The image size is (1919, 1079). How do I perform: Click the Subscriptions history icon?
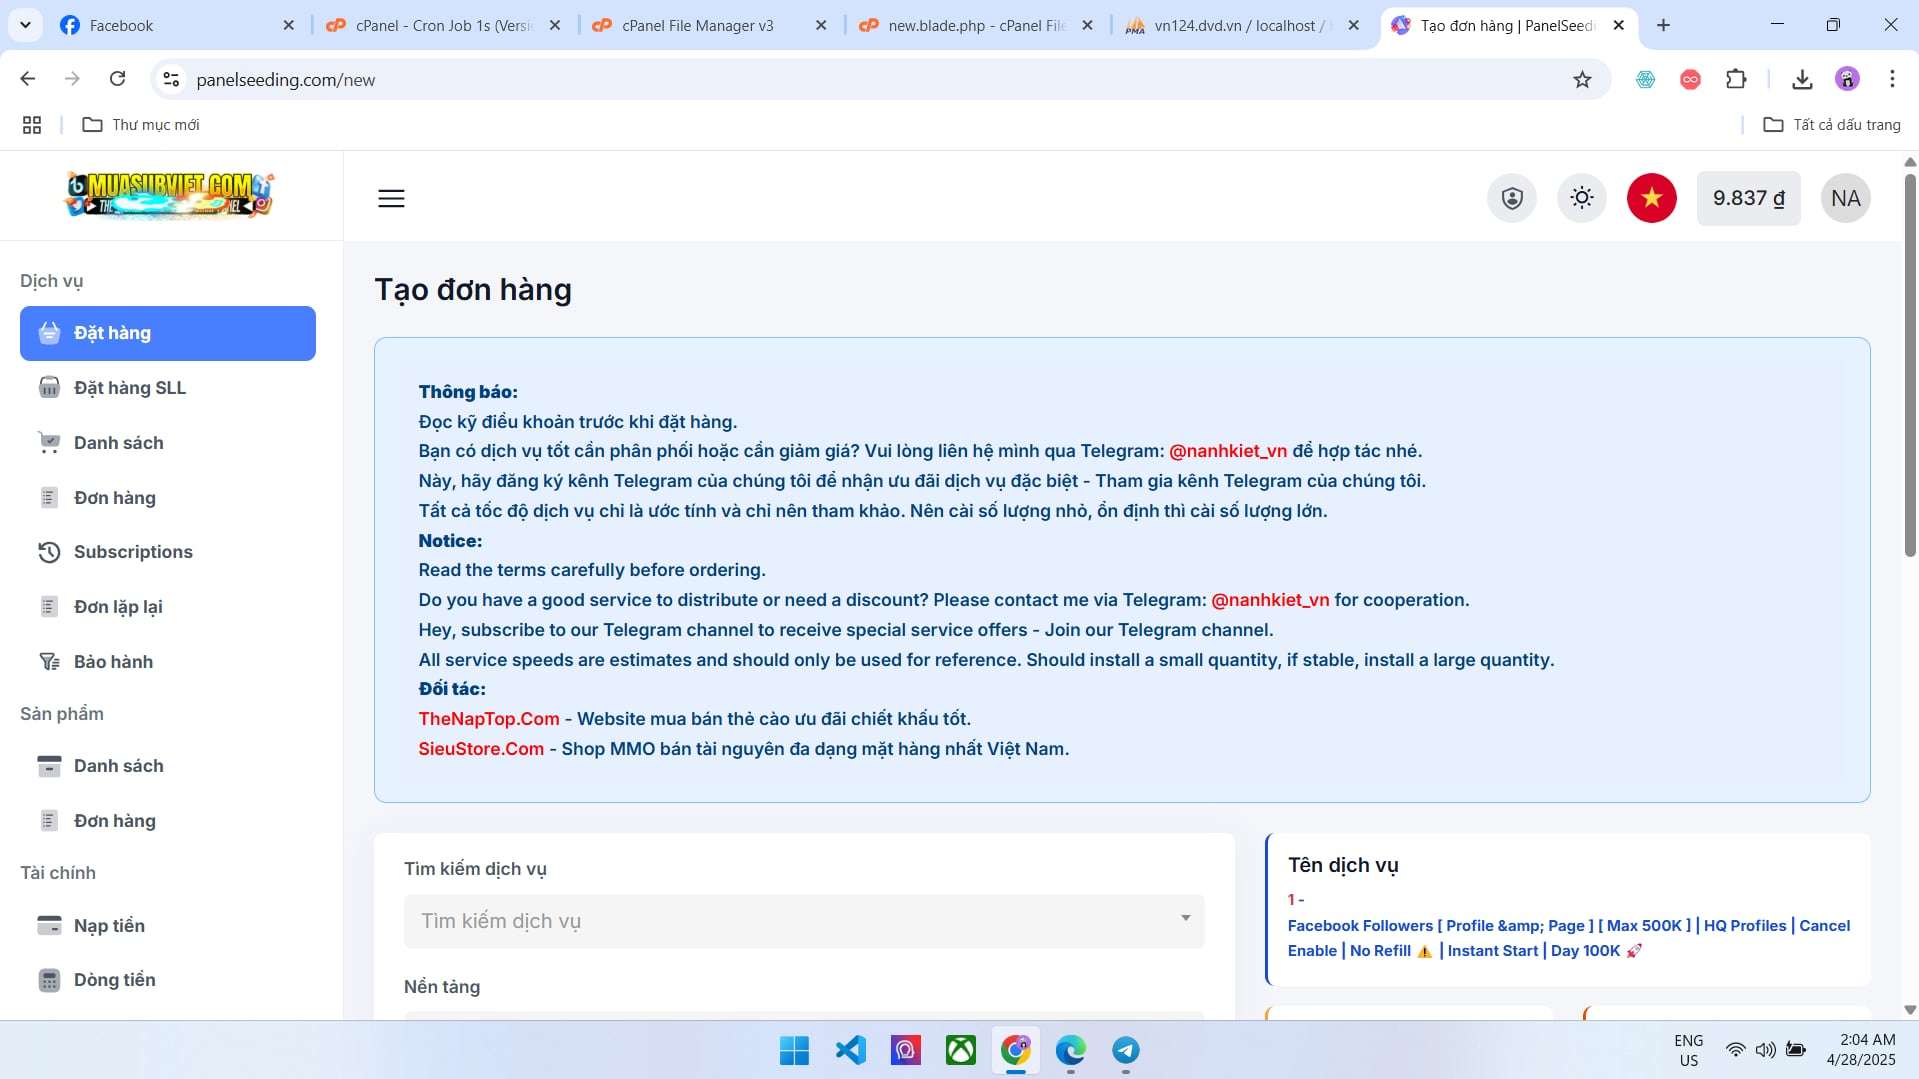49,552
